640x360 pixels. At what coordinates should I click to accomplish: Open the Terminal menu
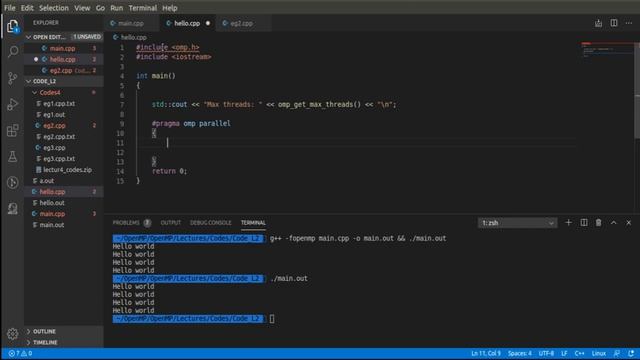[142, 8]
